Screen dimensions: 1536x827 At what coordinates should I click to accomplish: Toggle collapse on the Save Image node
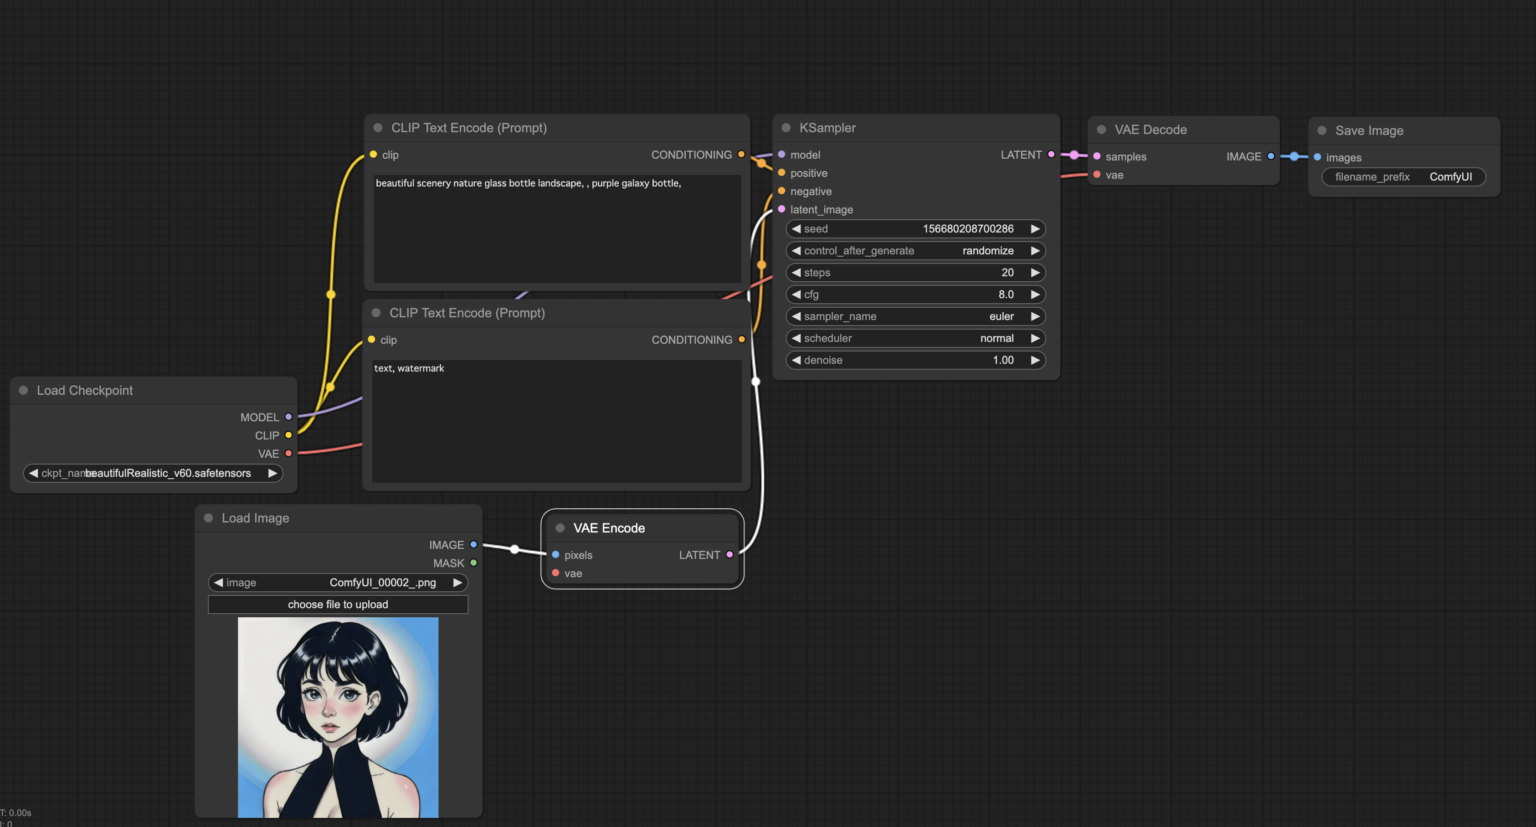point(1322,130)
